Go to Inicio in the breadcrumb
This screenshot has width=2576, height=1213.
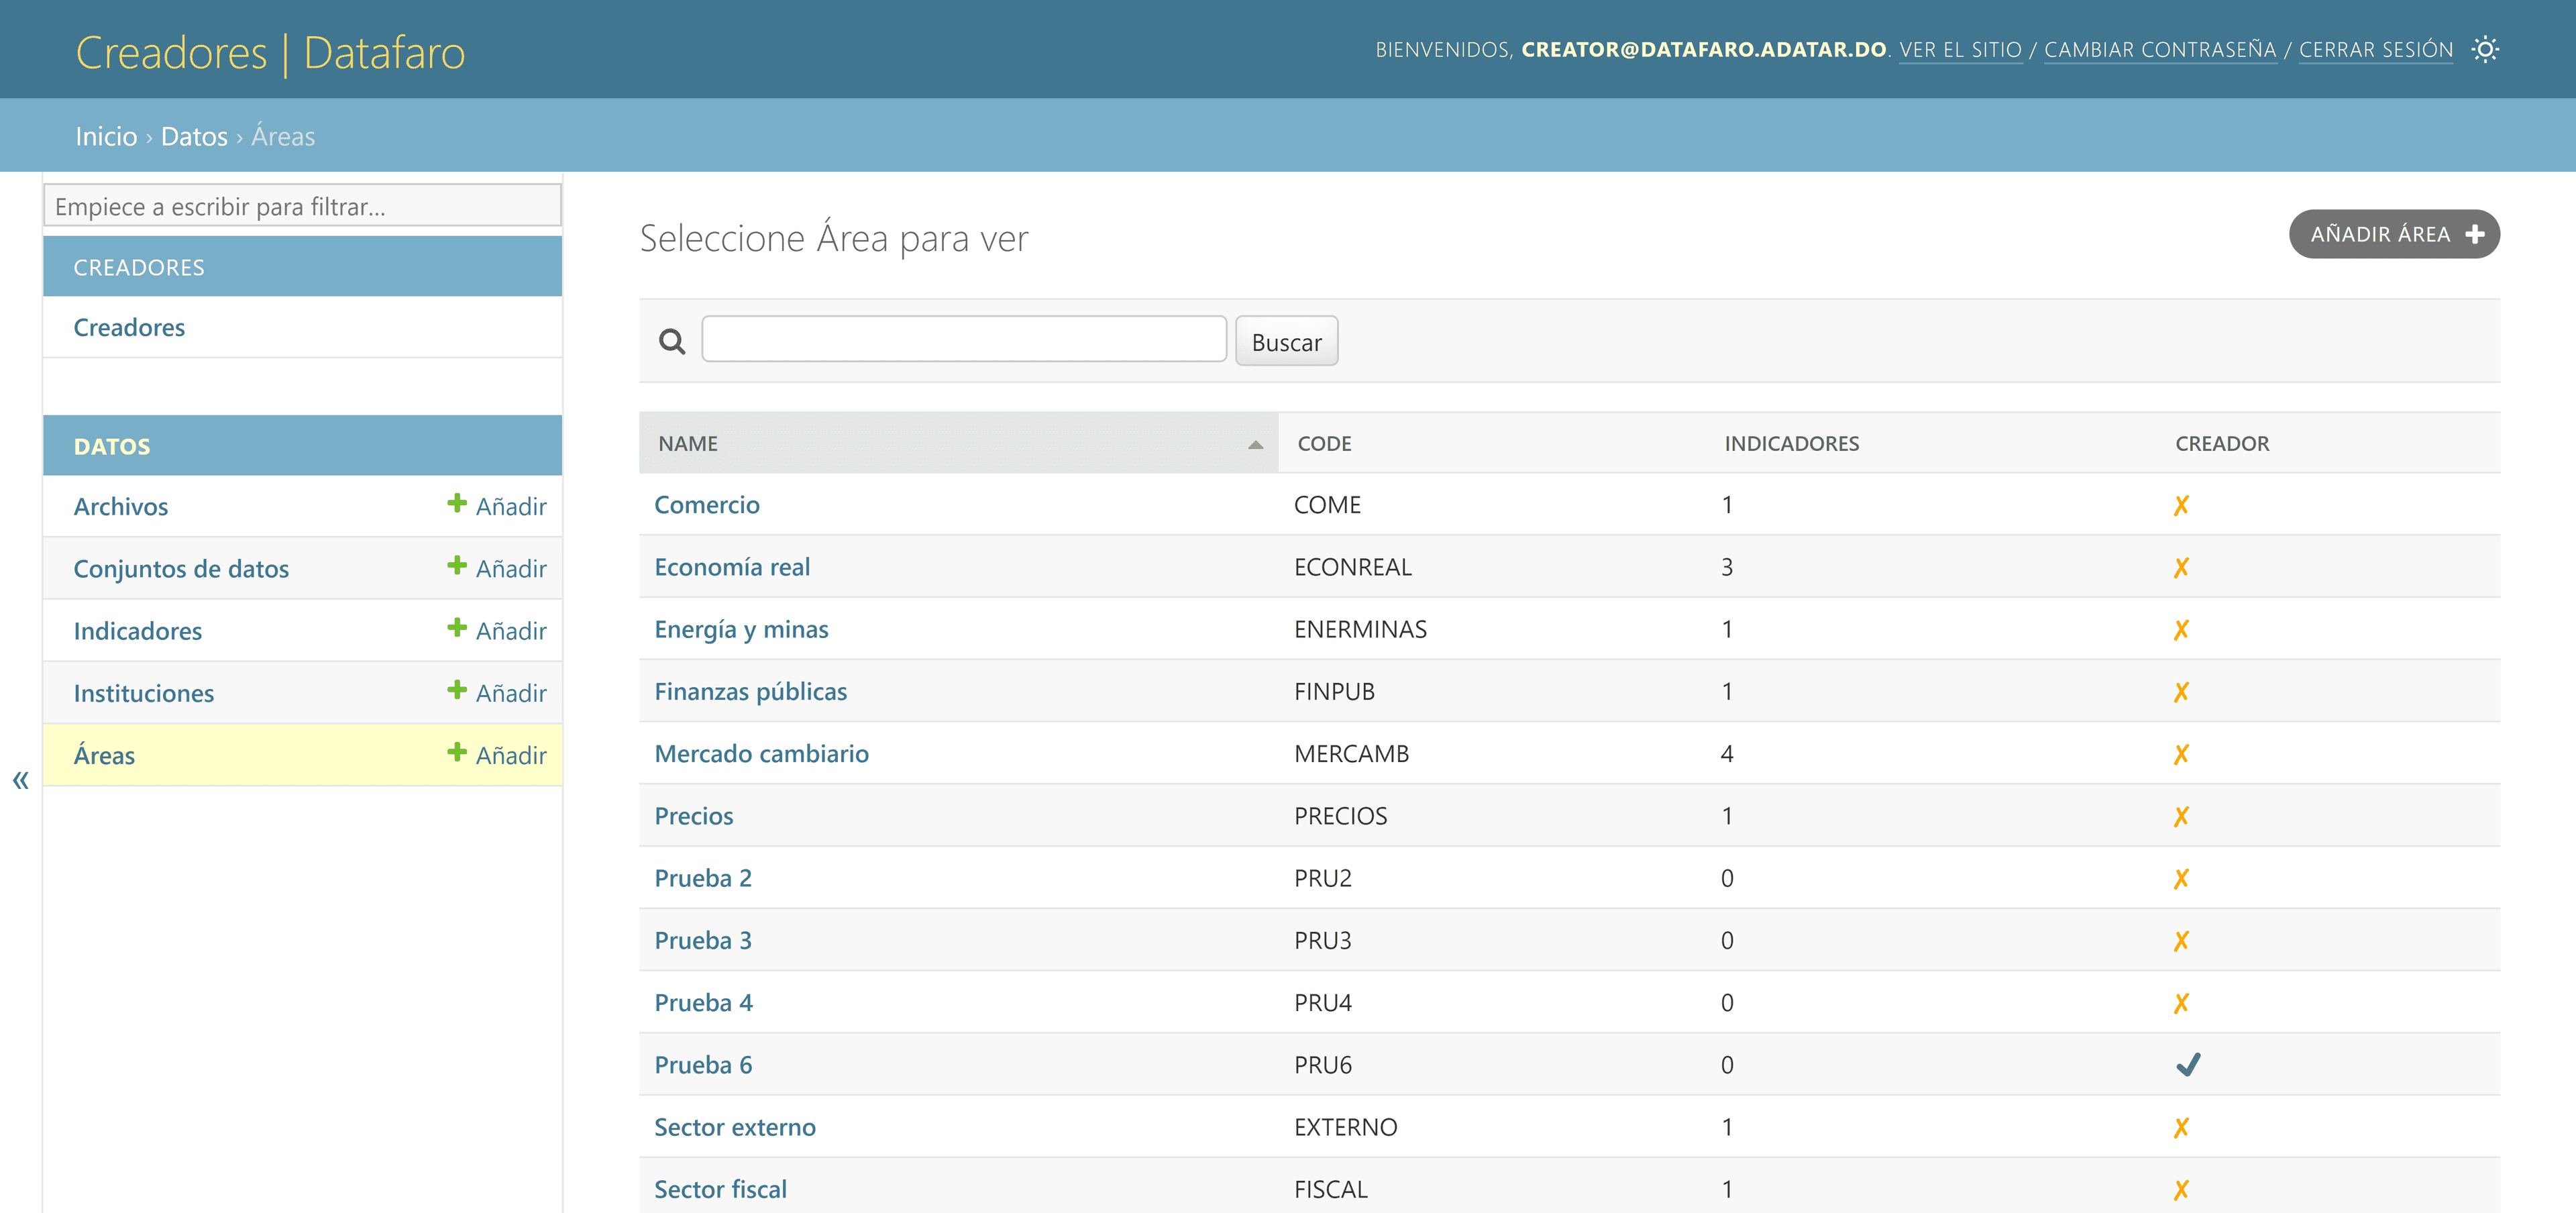coord(106,136)
